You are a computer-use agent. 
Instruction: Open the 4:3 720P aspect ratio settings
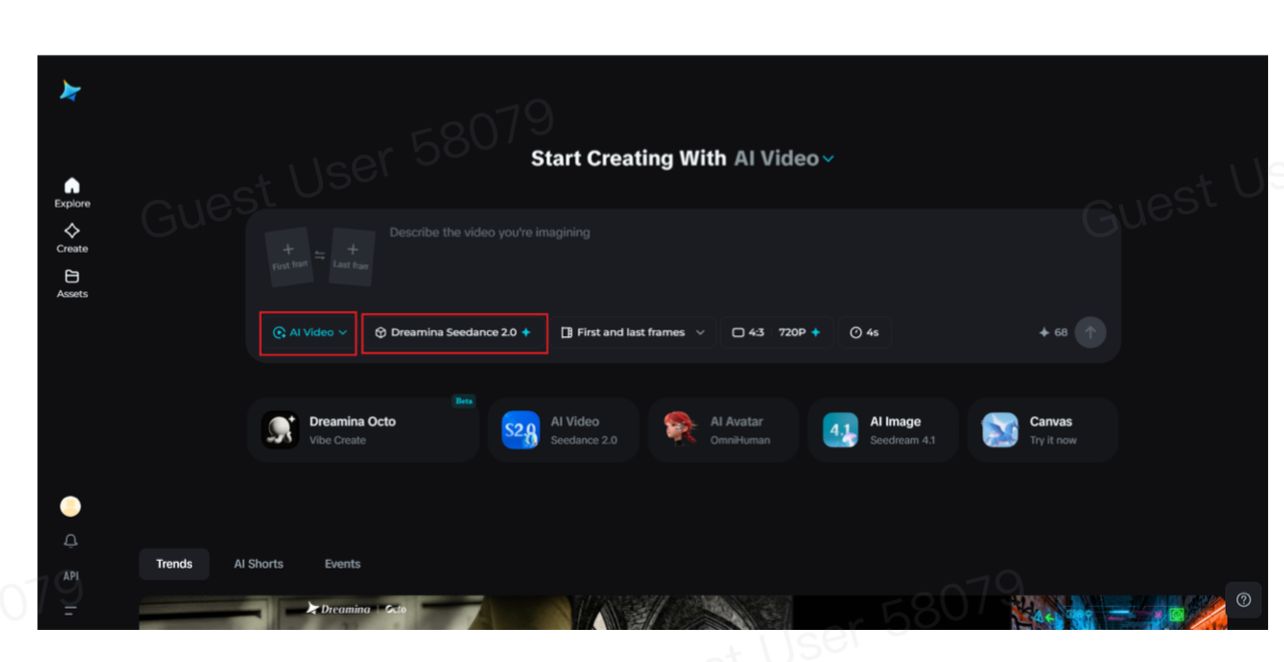pos(776,333)
